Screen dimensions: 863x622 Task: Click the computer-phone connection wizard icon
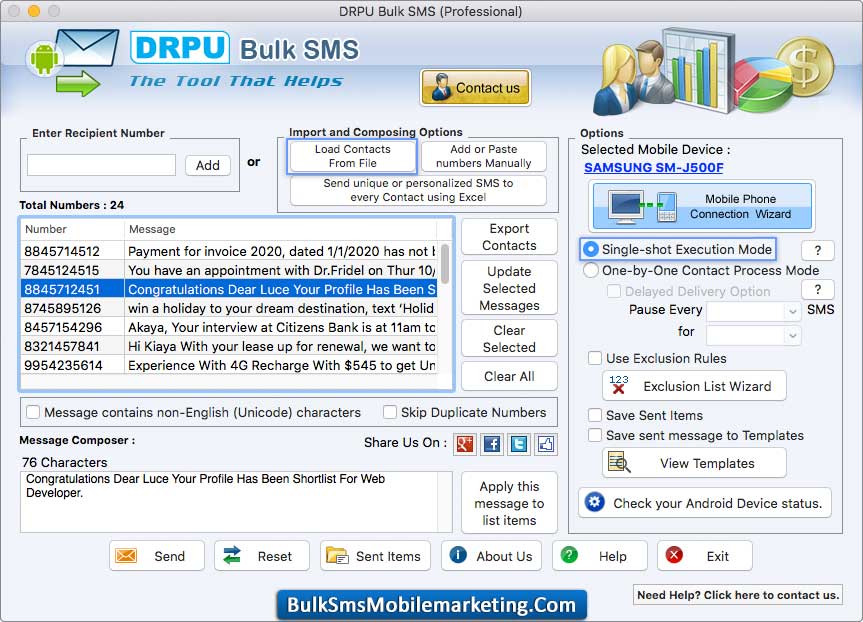pos(643,206)
